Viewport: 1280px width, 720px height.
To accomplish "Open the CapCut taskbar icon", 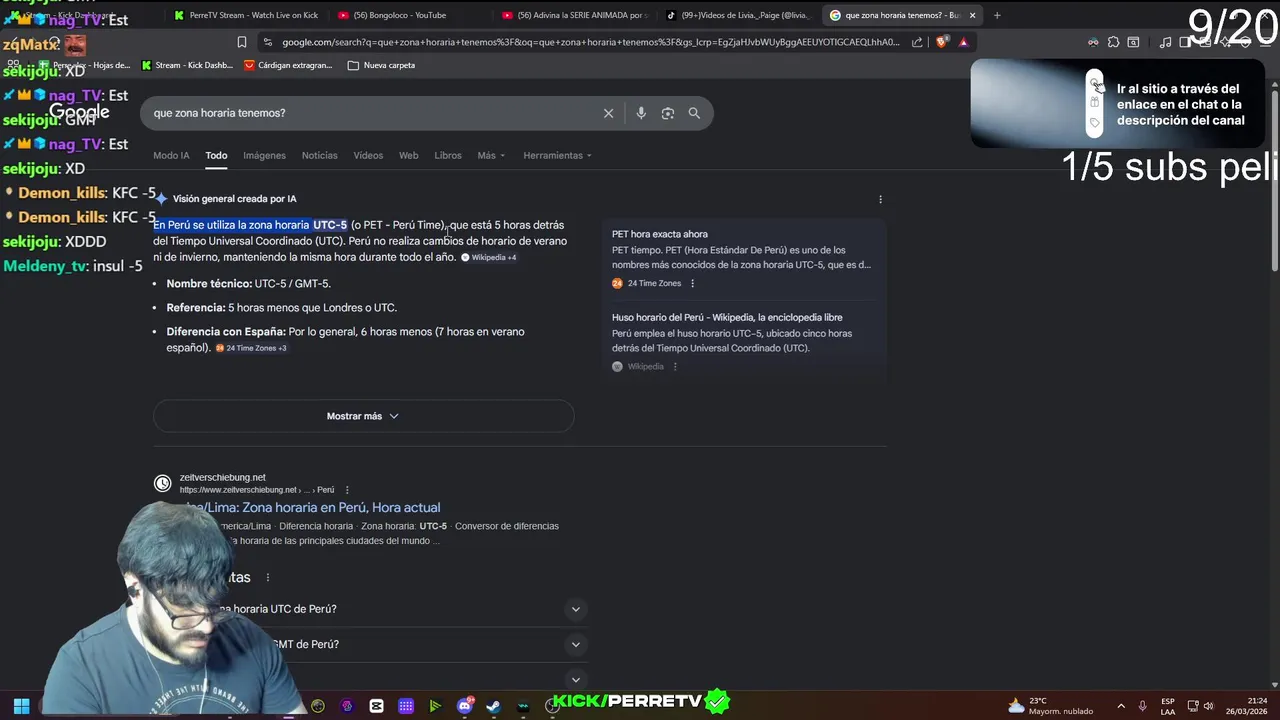I will (x=376, y=706).
